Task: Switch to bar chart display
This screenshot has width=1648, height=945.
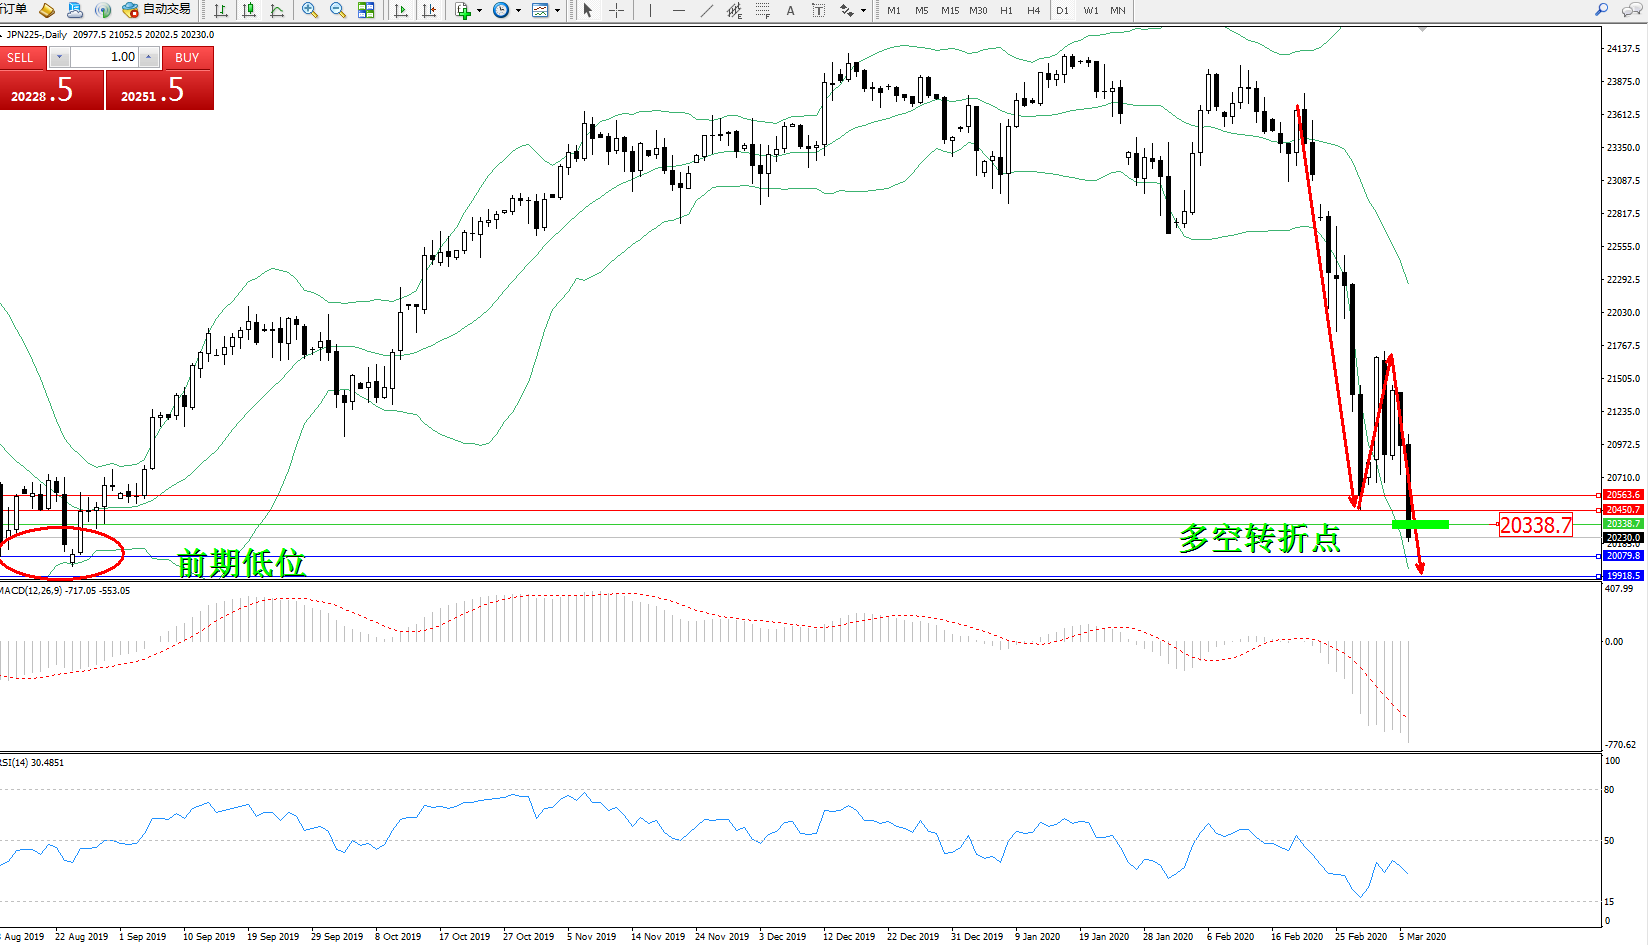Action: pyautogui.click(x=221, y=10)
